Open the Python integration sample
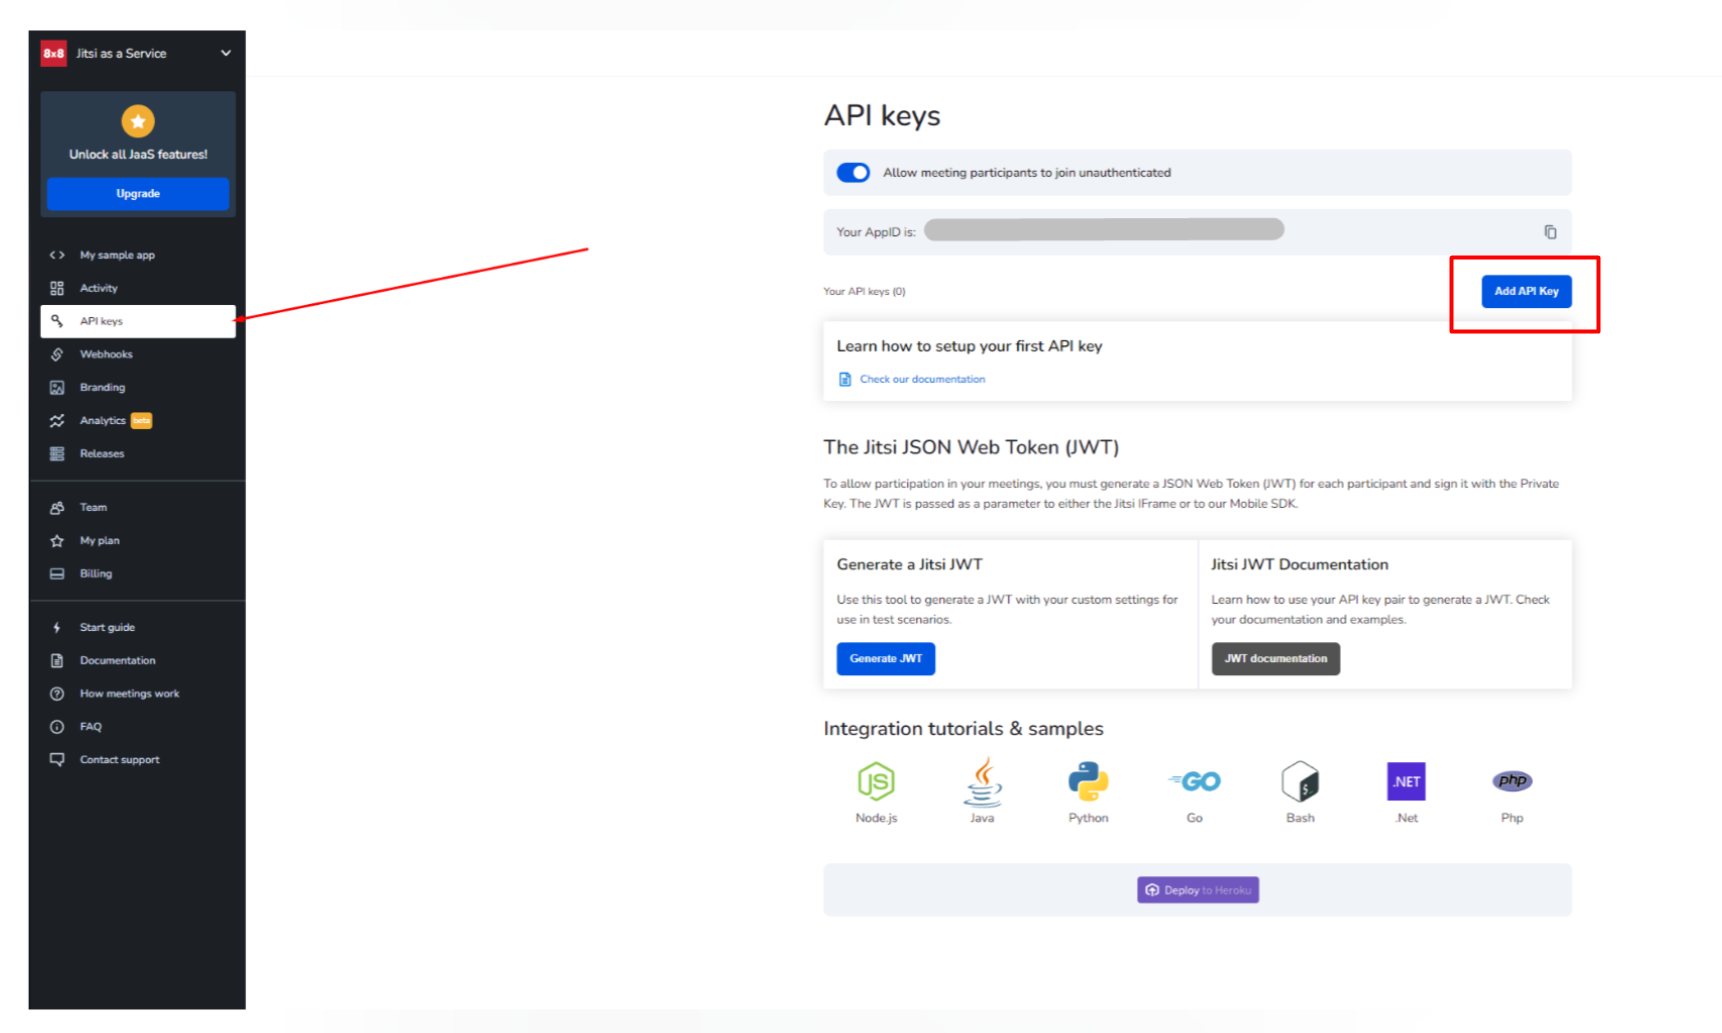Viewport: 1722px width, 1033px height. pyautogui.click(x=1088, y=792)
